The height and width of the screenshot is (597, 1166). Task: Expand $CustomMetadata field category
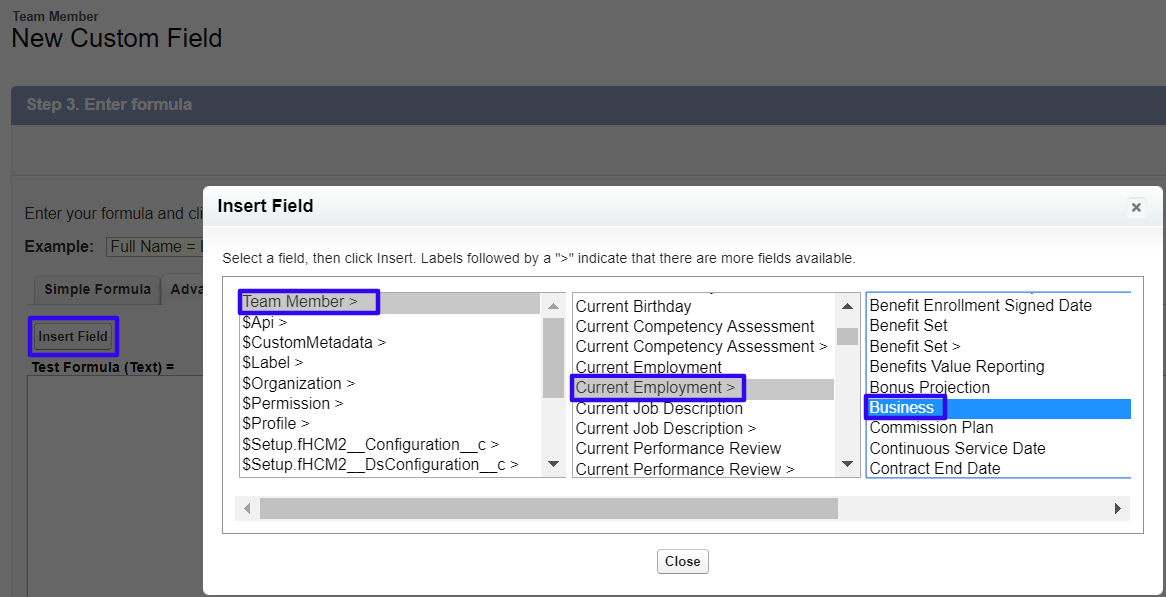[314, 342]
